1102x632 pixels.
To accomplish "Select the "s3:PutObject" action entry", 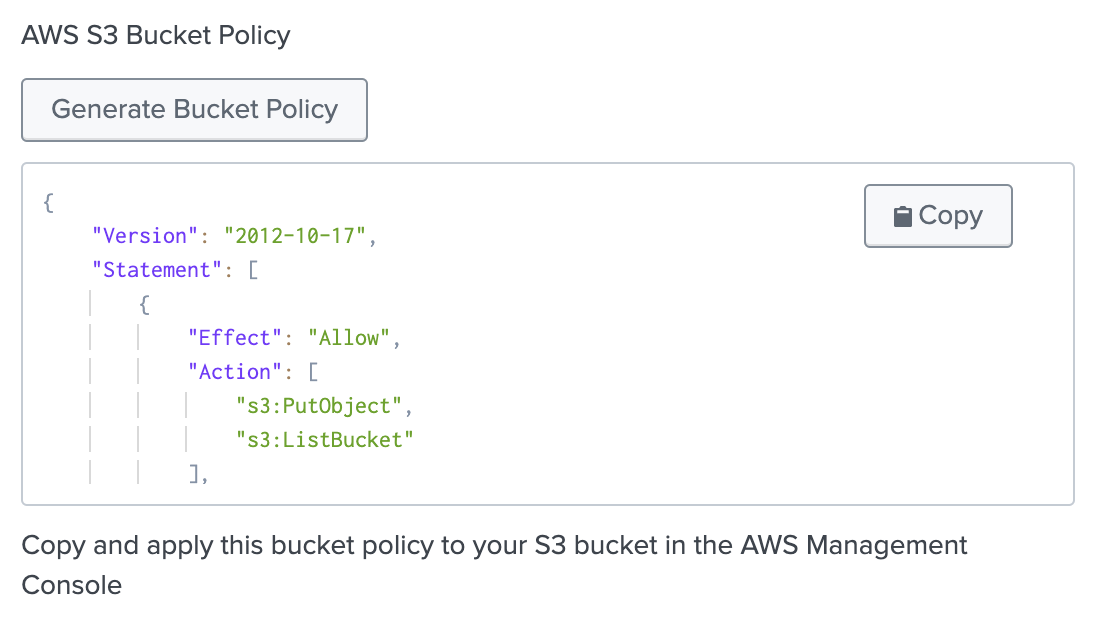I will (x=320, y=406).
